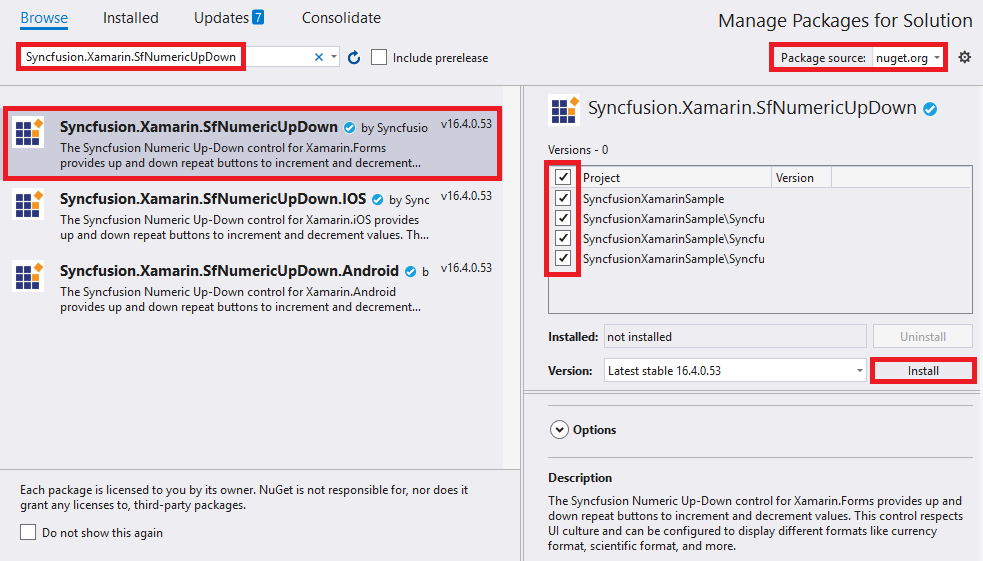Image resolution: width=983 pixels, height=561 pixels.
Task: Open the Updates tab
Action: 229,18
